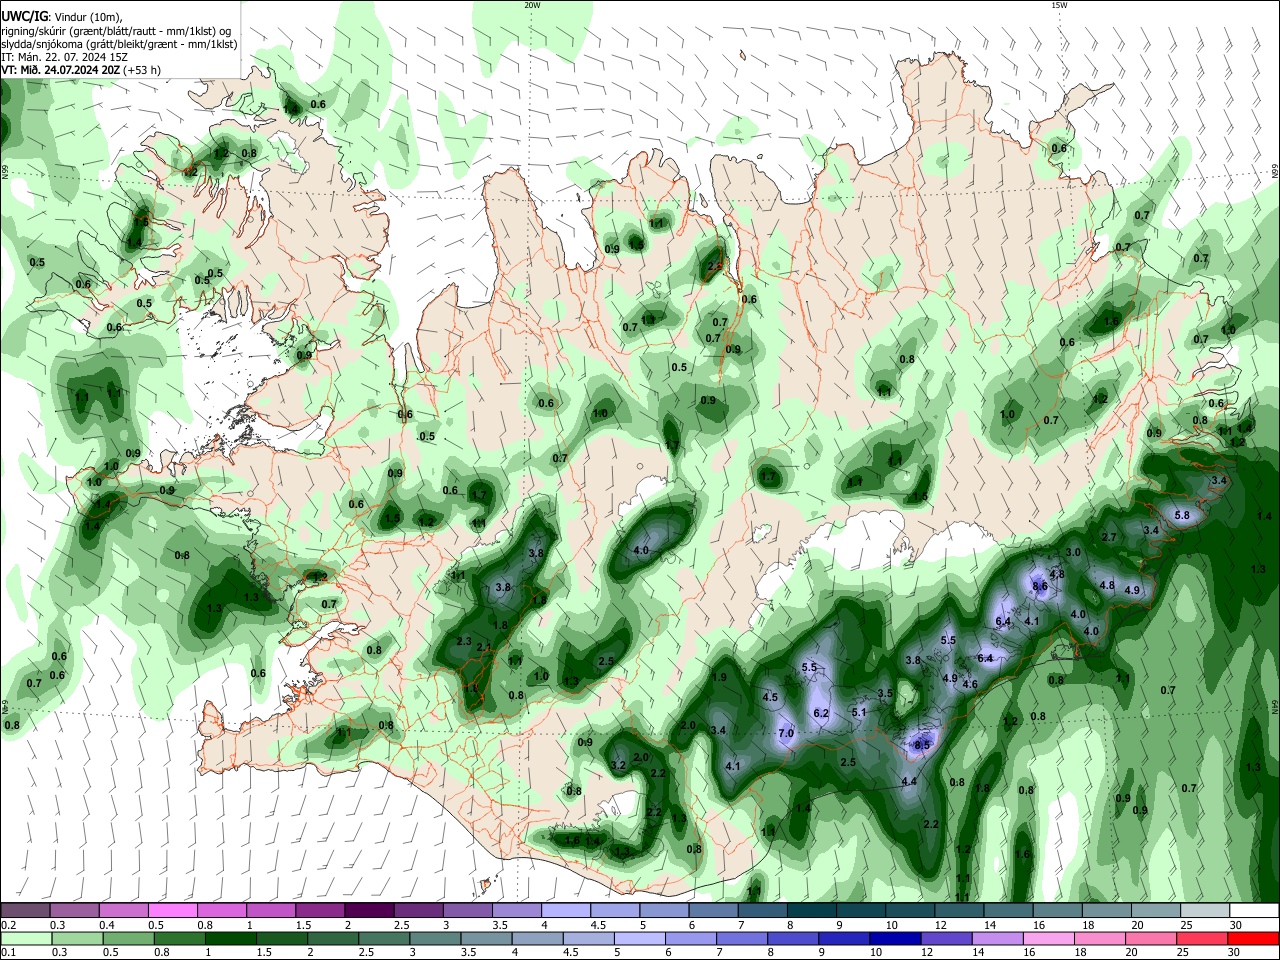Click the '15W' longitude label

(1059, 5)
